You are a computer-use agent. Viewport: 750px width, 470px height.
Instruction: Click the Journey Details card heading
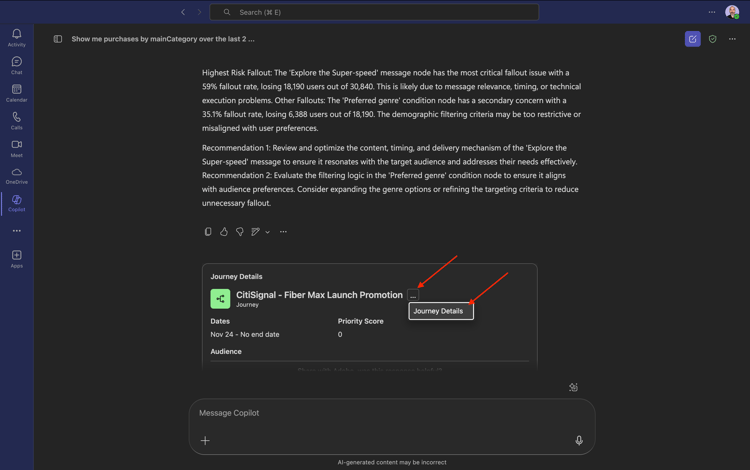236,276
